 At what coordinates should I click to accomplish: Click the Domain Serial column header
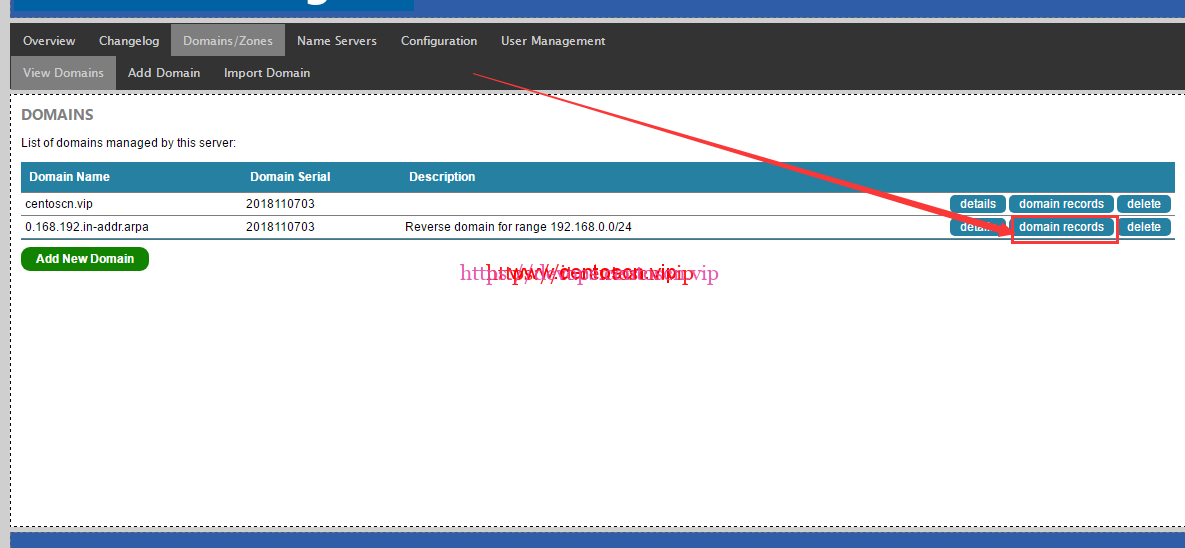(290, 177)
